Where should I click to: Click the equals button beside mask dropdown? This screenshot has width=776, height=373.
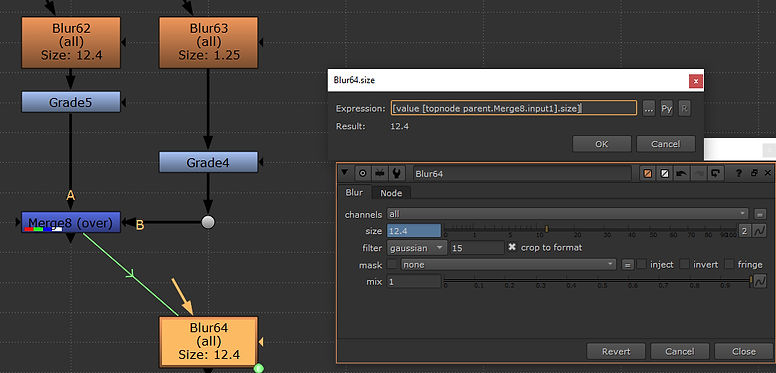point(627,265)
